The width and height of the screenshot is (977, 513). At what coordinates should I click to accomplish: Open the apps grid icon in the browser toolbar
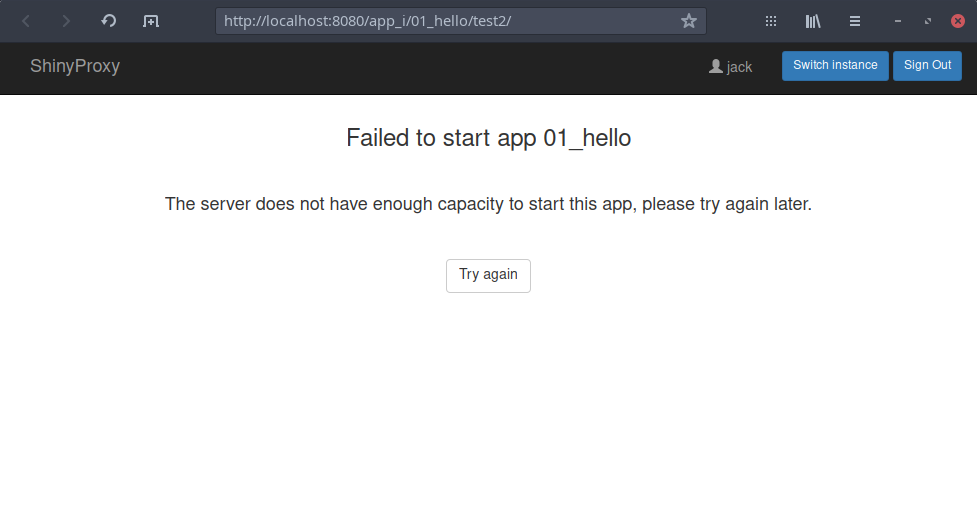pos(771,21)
